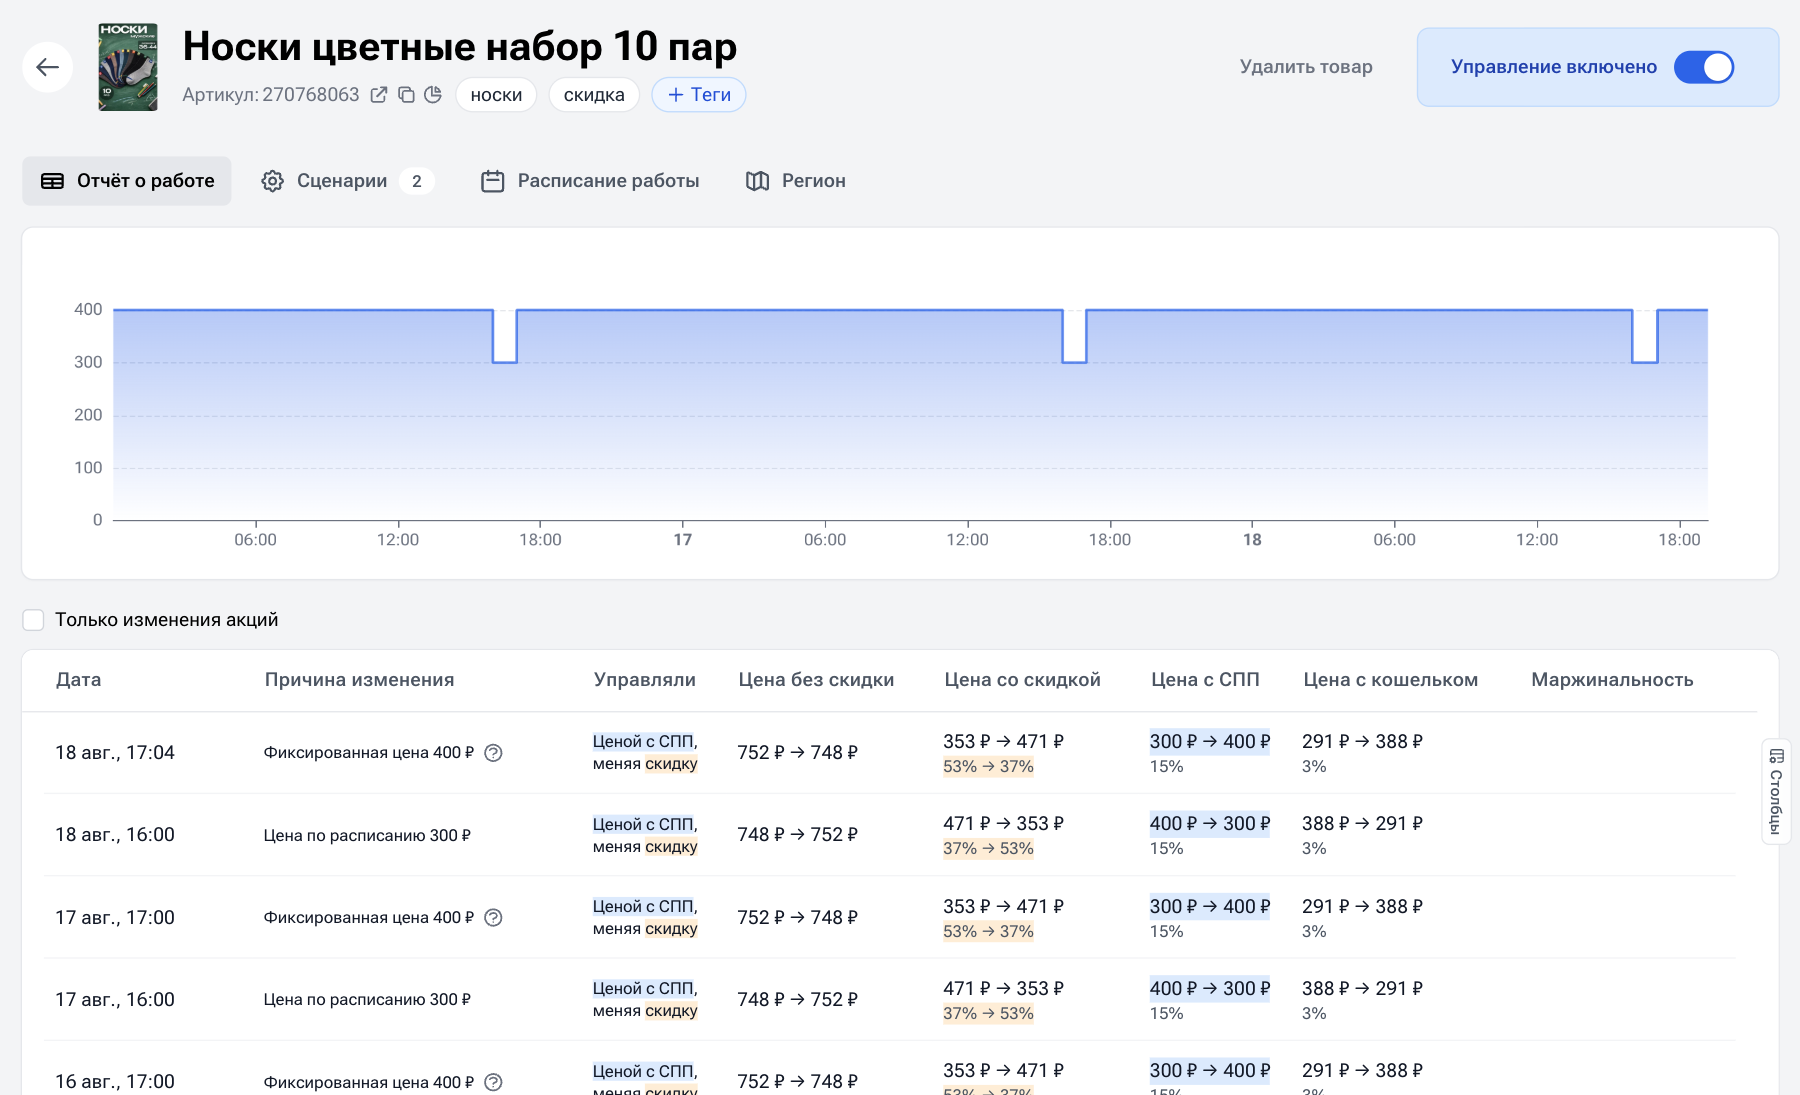Click the product title Носки цветные набор 10 пар
The width and height of the screenshot is (1800, 1095).
coord(460,46)
